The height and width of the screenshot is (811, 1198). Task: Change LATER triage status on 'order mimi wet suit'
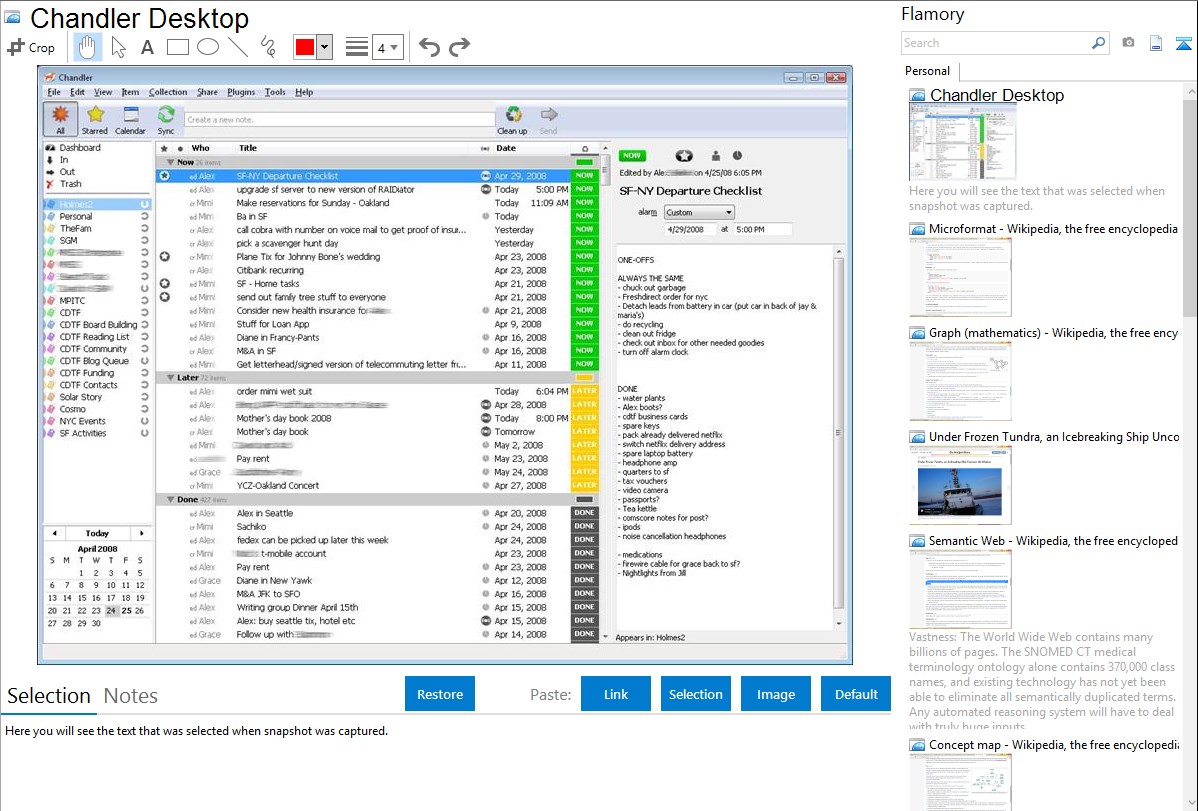coord(584,391)
